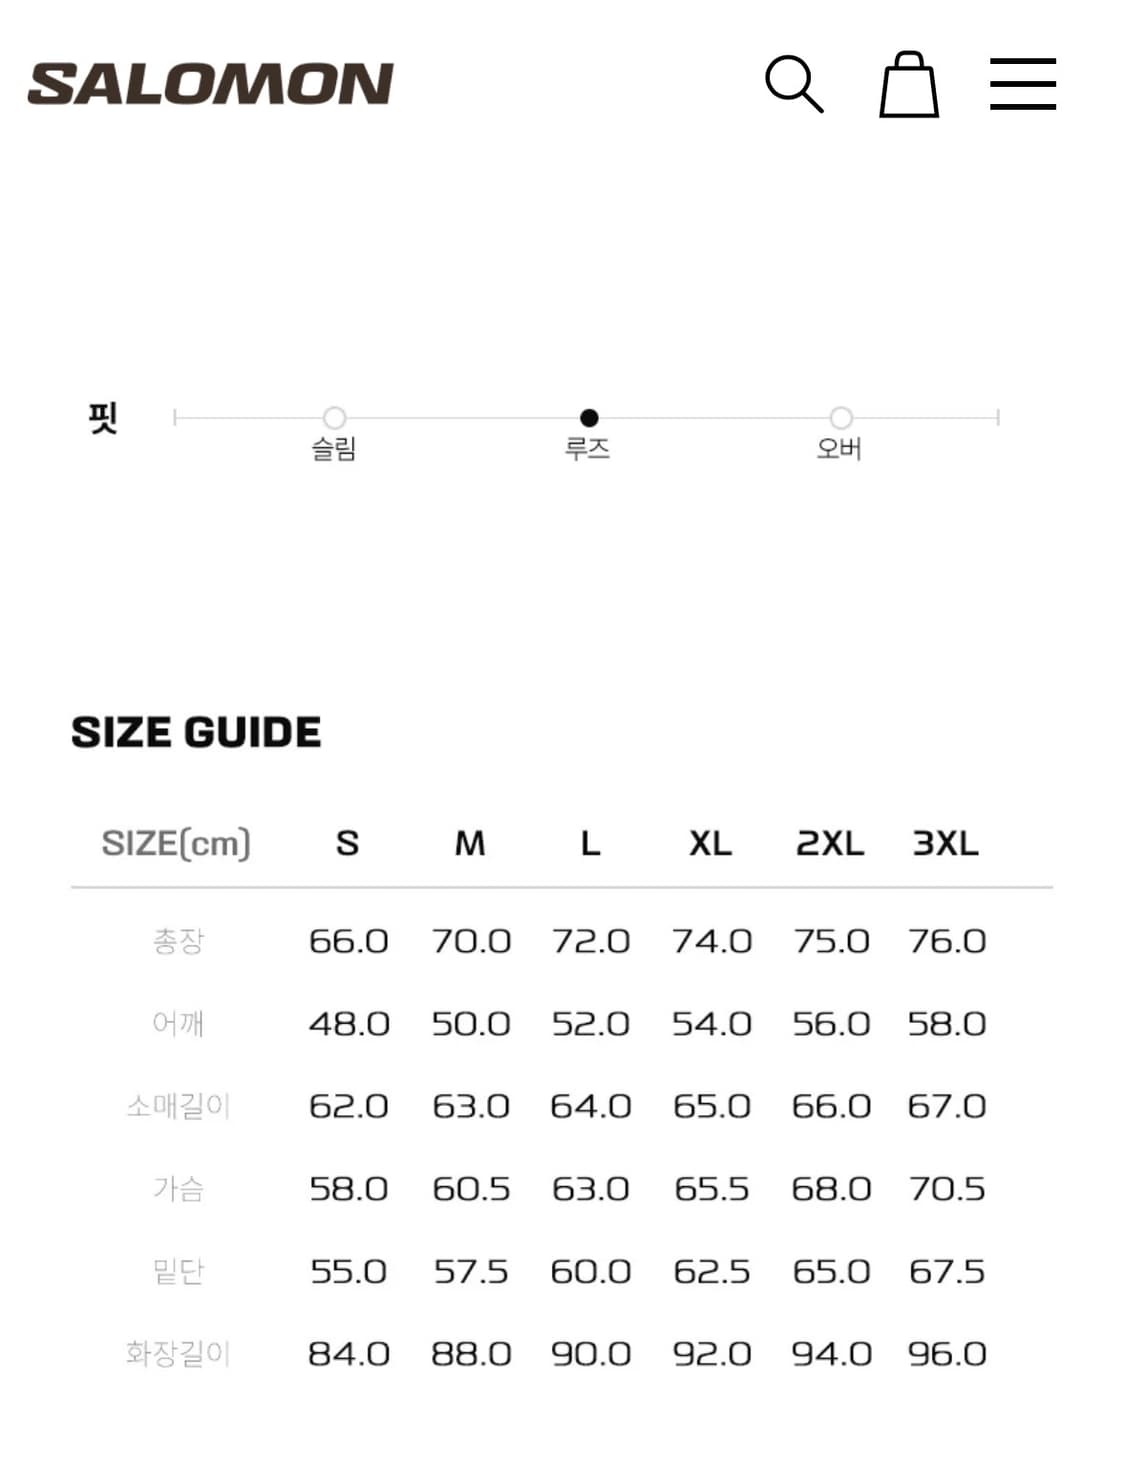This screenshot has width=1125, height=1464.
Task: Open the hamburger menu
Action: [1023, 84]
